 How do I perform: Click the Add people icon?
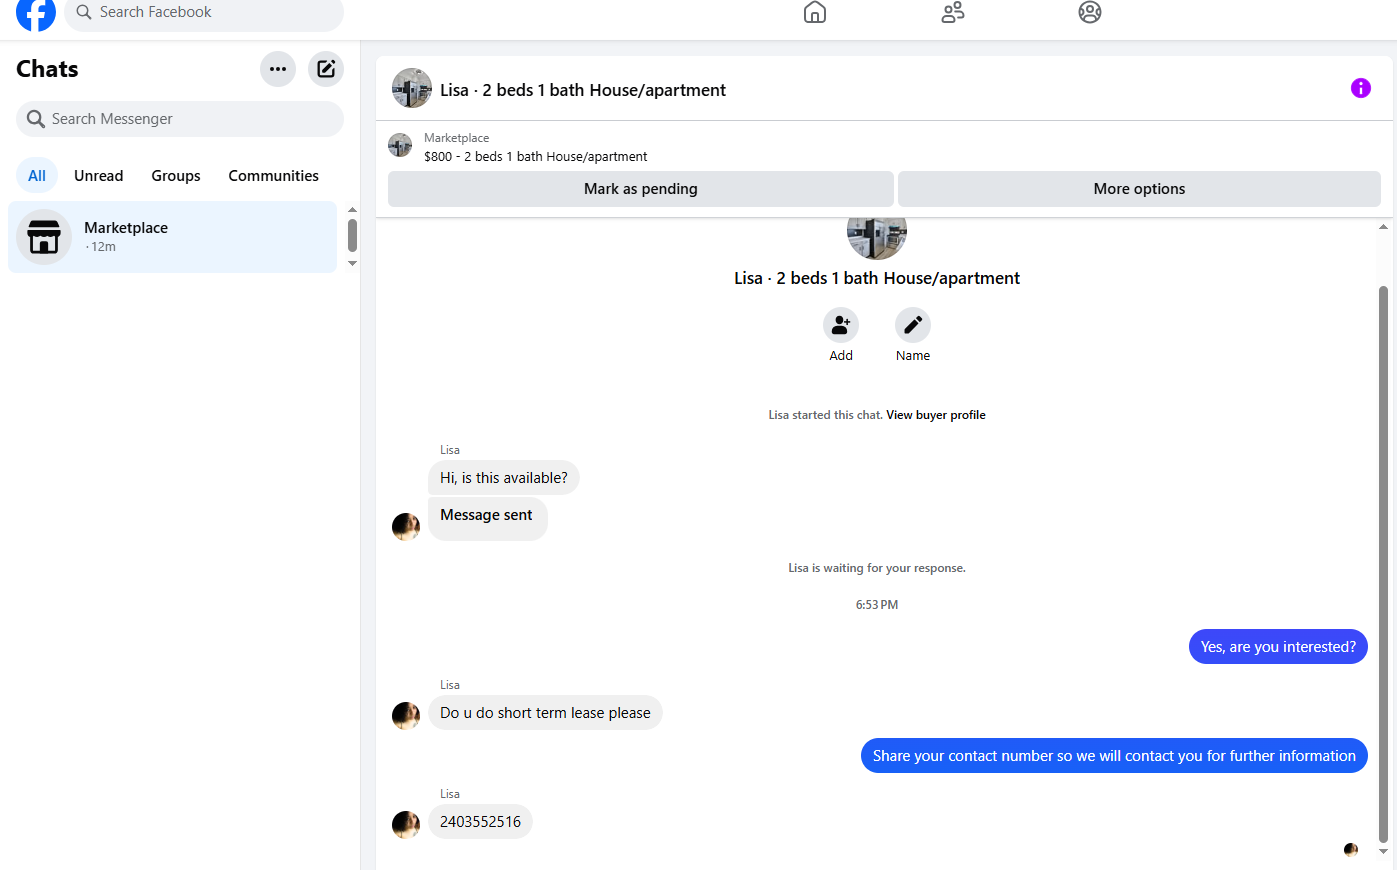841,325
